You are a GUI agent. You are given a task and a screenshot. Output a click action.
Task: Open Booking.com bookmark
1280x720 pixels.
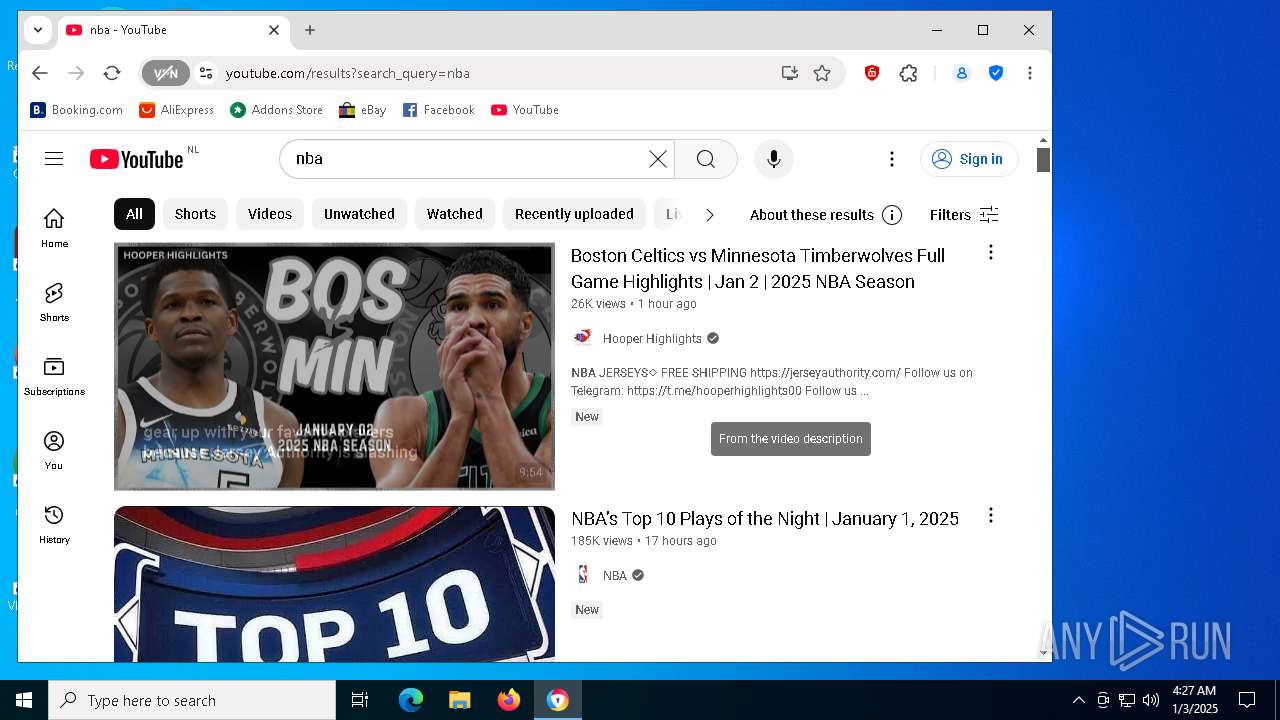[77, 110]
